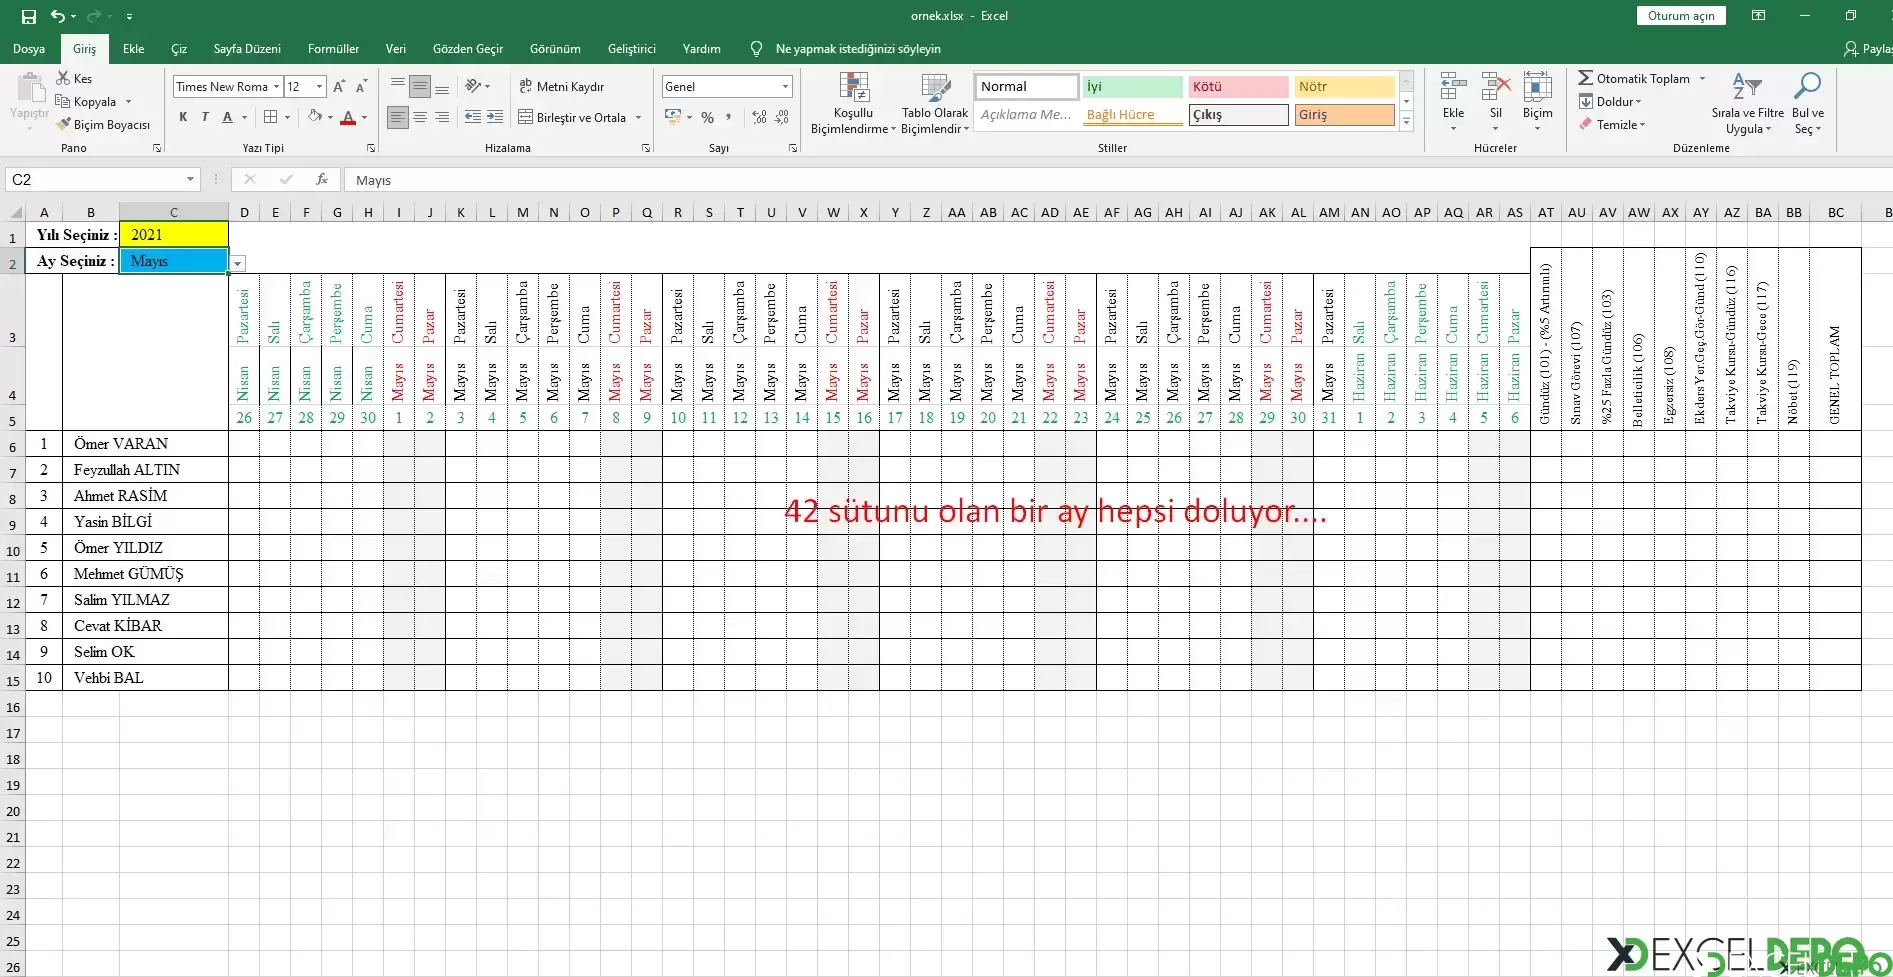Apply the Kötü cell style
The height and width of the screenshot is (977, 1893).
click(x=1238, y=86)
